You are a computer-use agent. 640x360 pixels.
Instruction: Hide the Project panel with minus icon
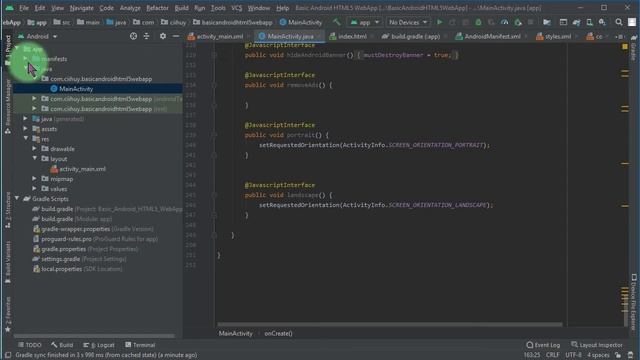pos(176,36)
